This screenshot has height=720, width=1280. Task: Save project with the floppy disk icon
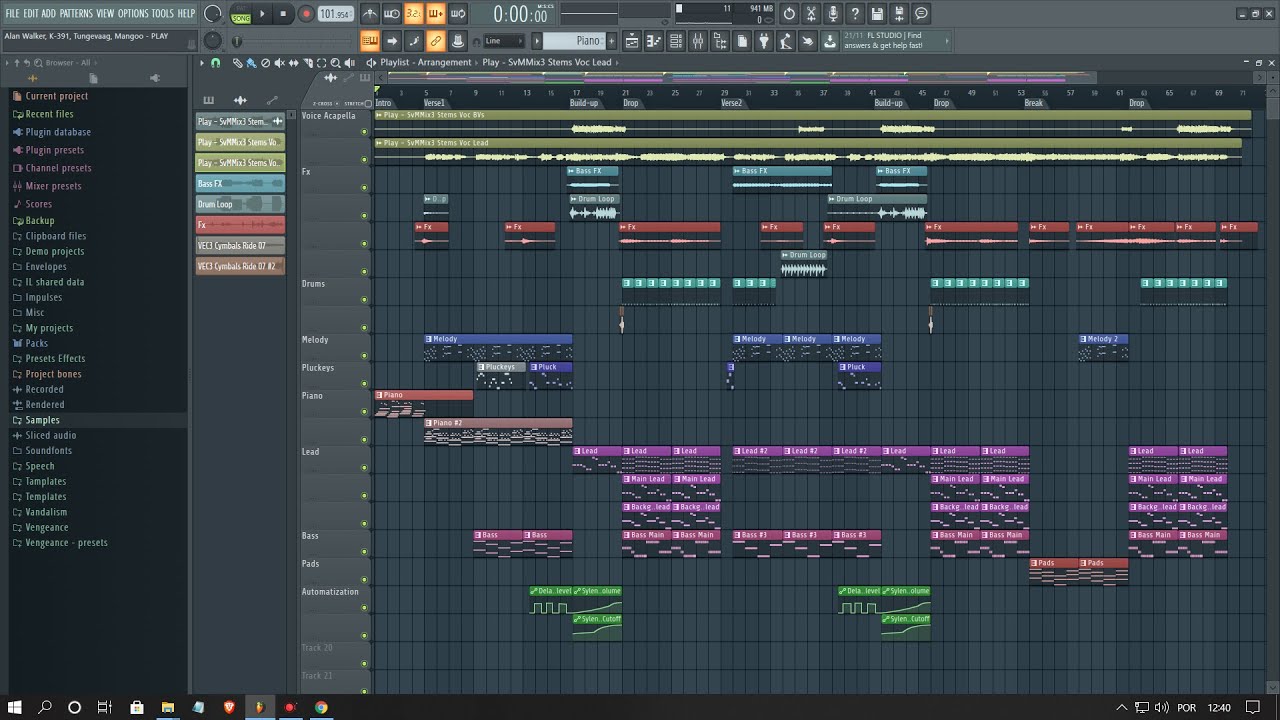click(877, 14)
